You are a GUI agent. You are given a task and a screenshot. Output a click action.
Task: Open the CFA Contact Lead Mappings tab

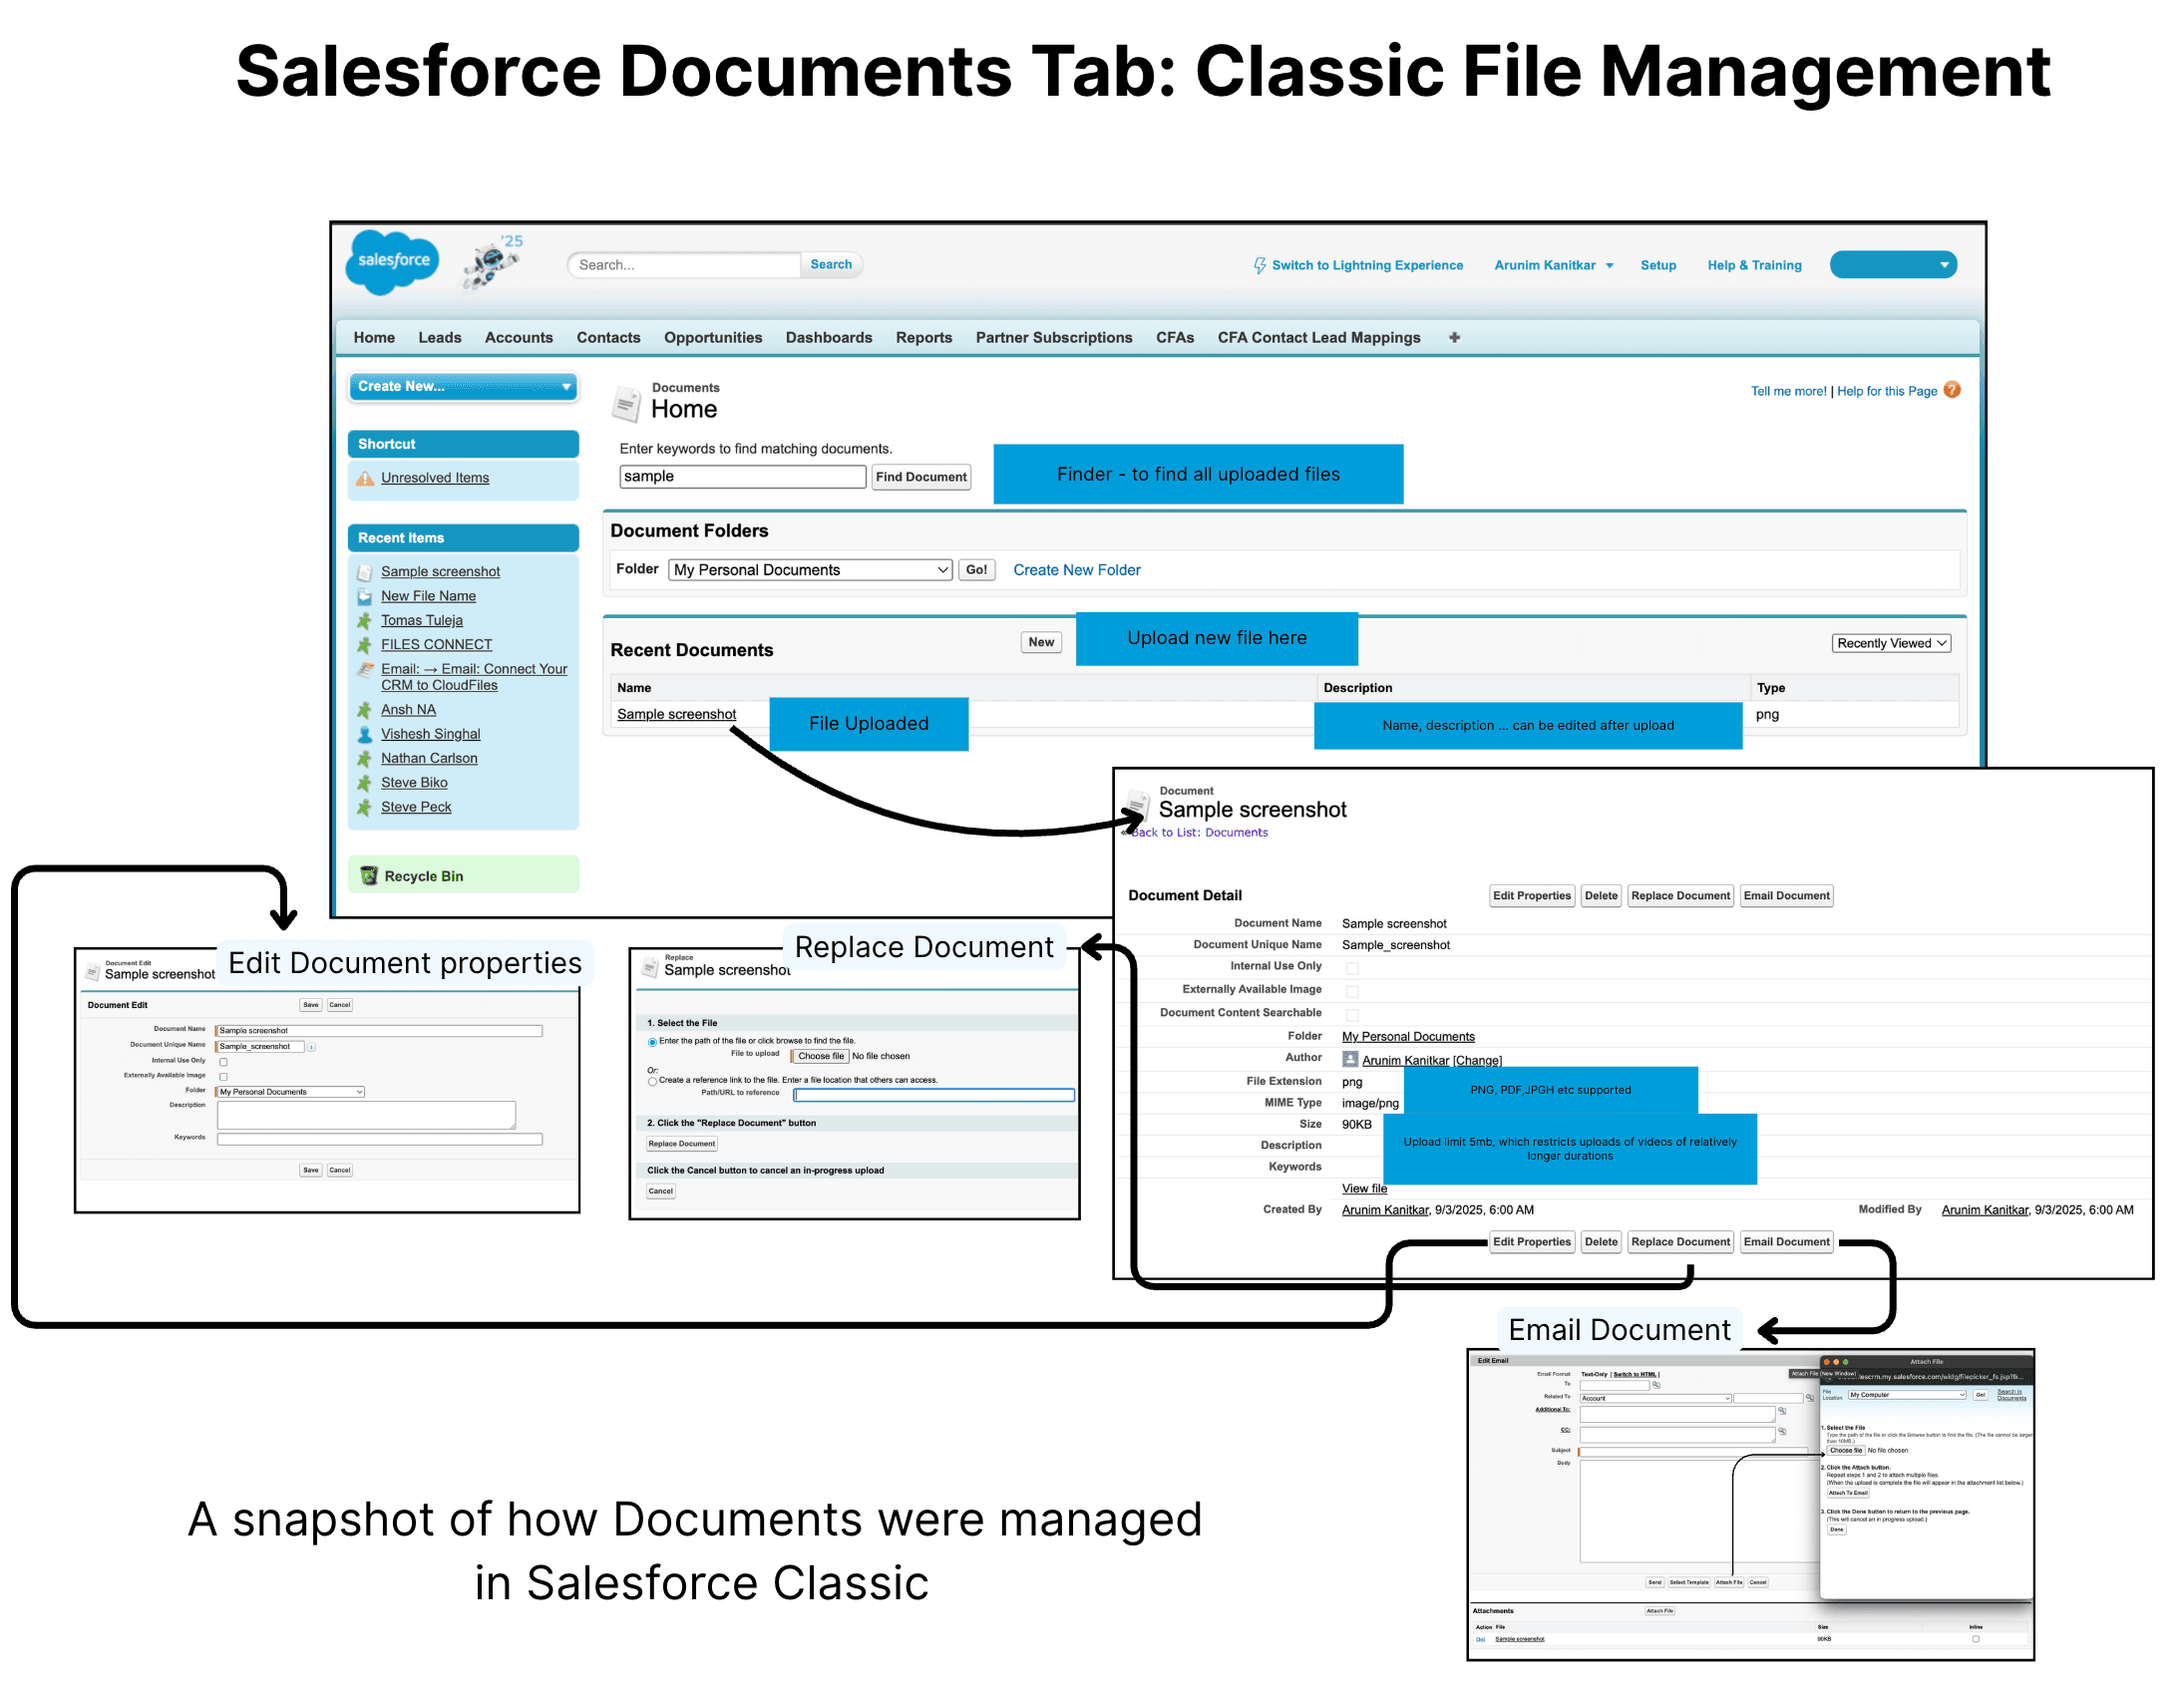coord(1319,338)
